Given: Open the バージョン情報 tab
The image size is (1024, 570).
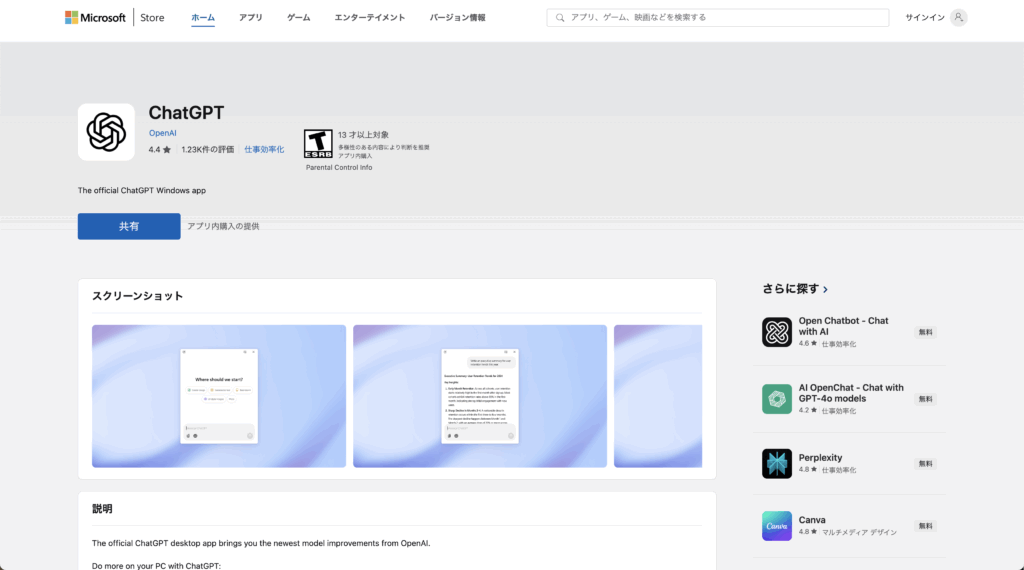Looking at the screenshot, I should coord(457,18).
